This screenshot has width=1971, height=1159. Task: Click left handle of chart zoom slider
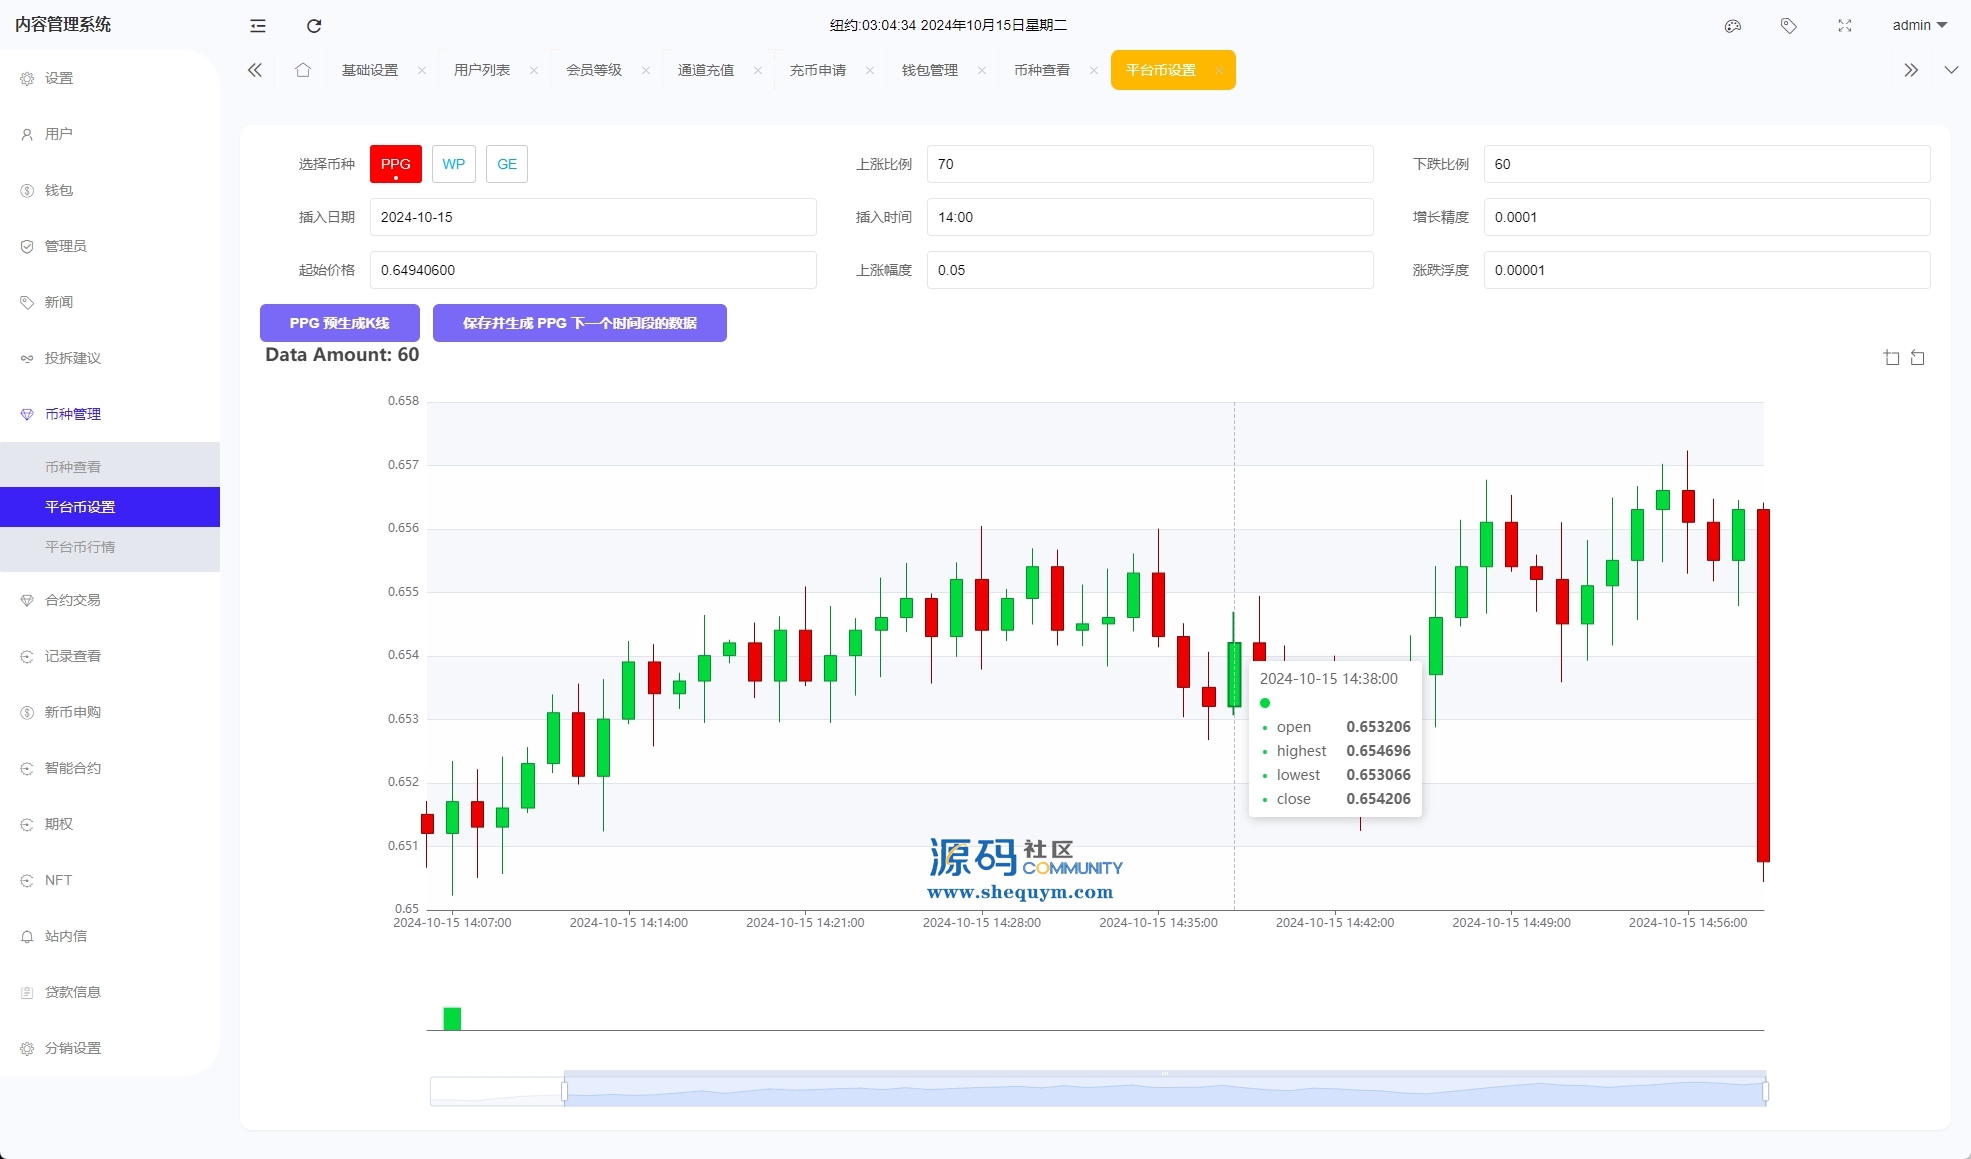565,1092
